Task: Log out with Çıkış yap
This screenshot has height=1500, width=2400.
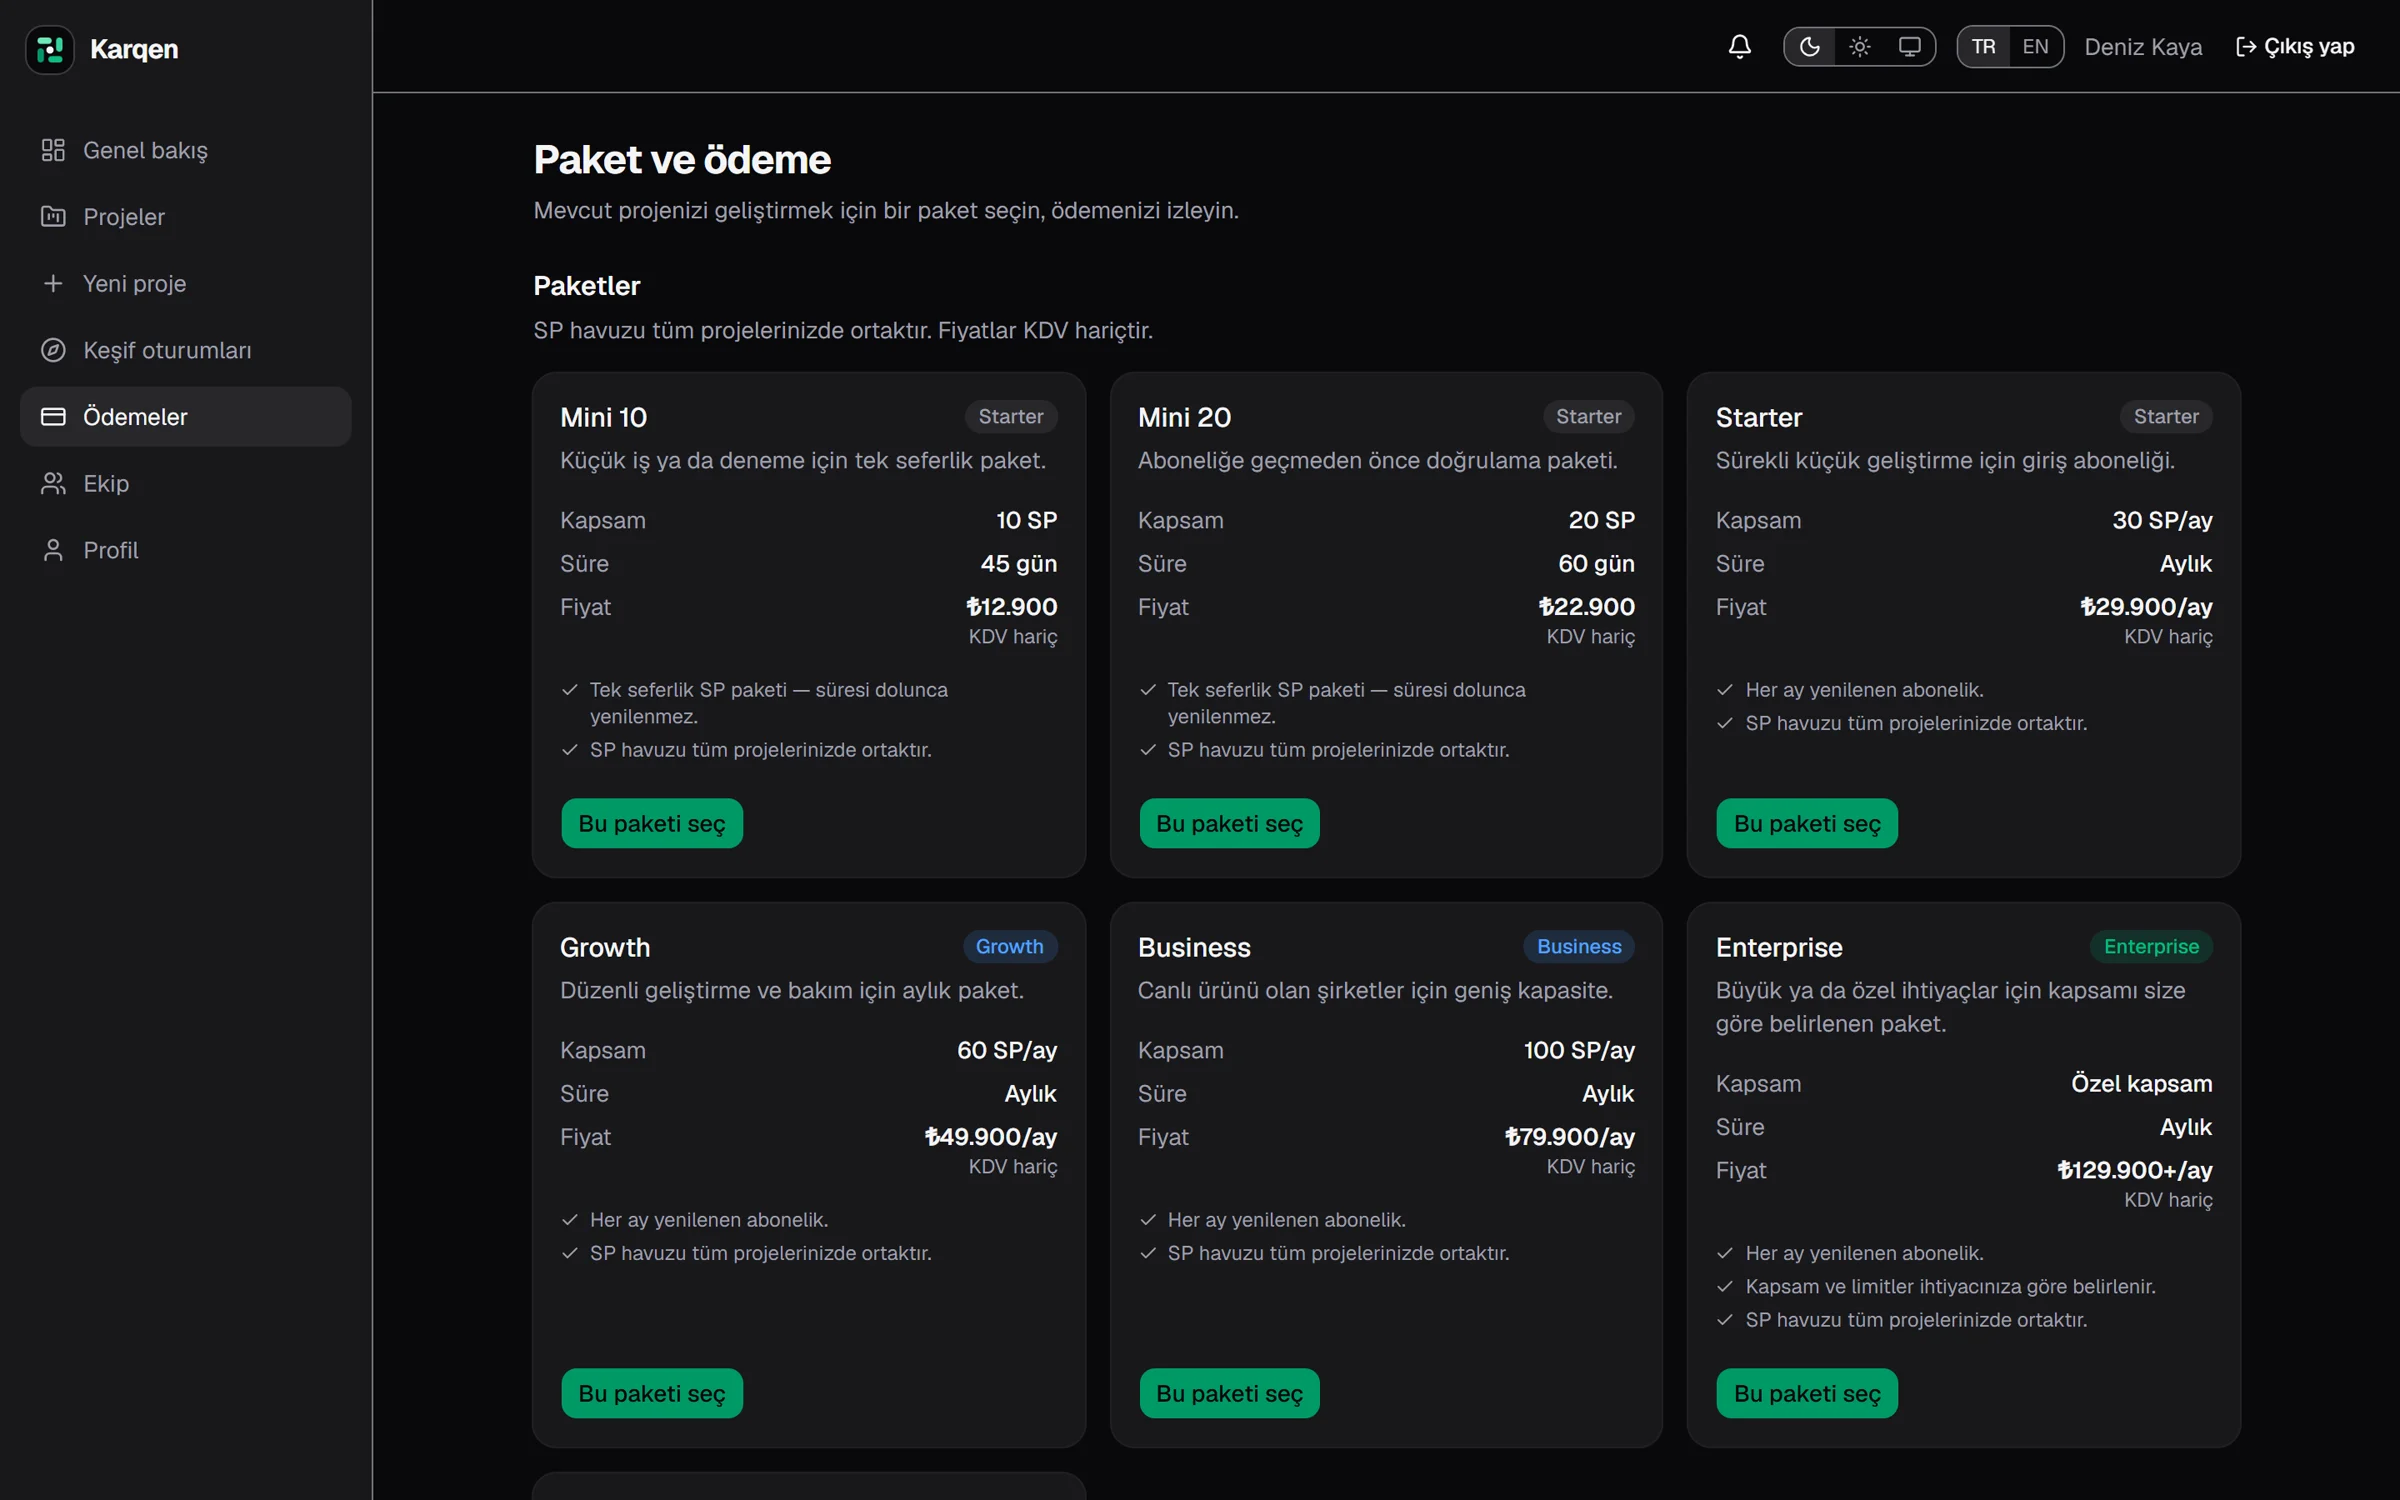Action: (2295, 47)
